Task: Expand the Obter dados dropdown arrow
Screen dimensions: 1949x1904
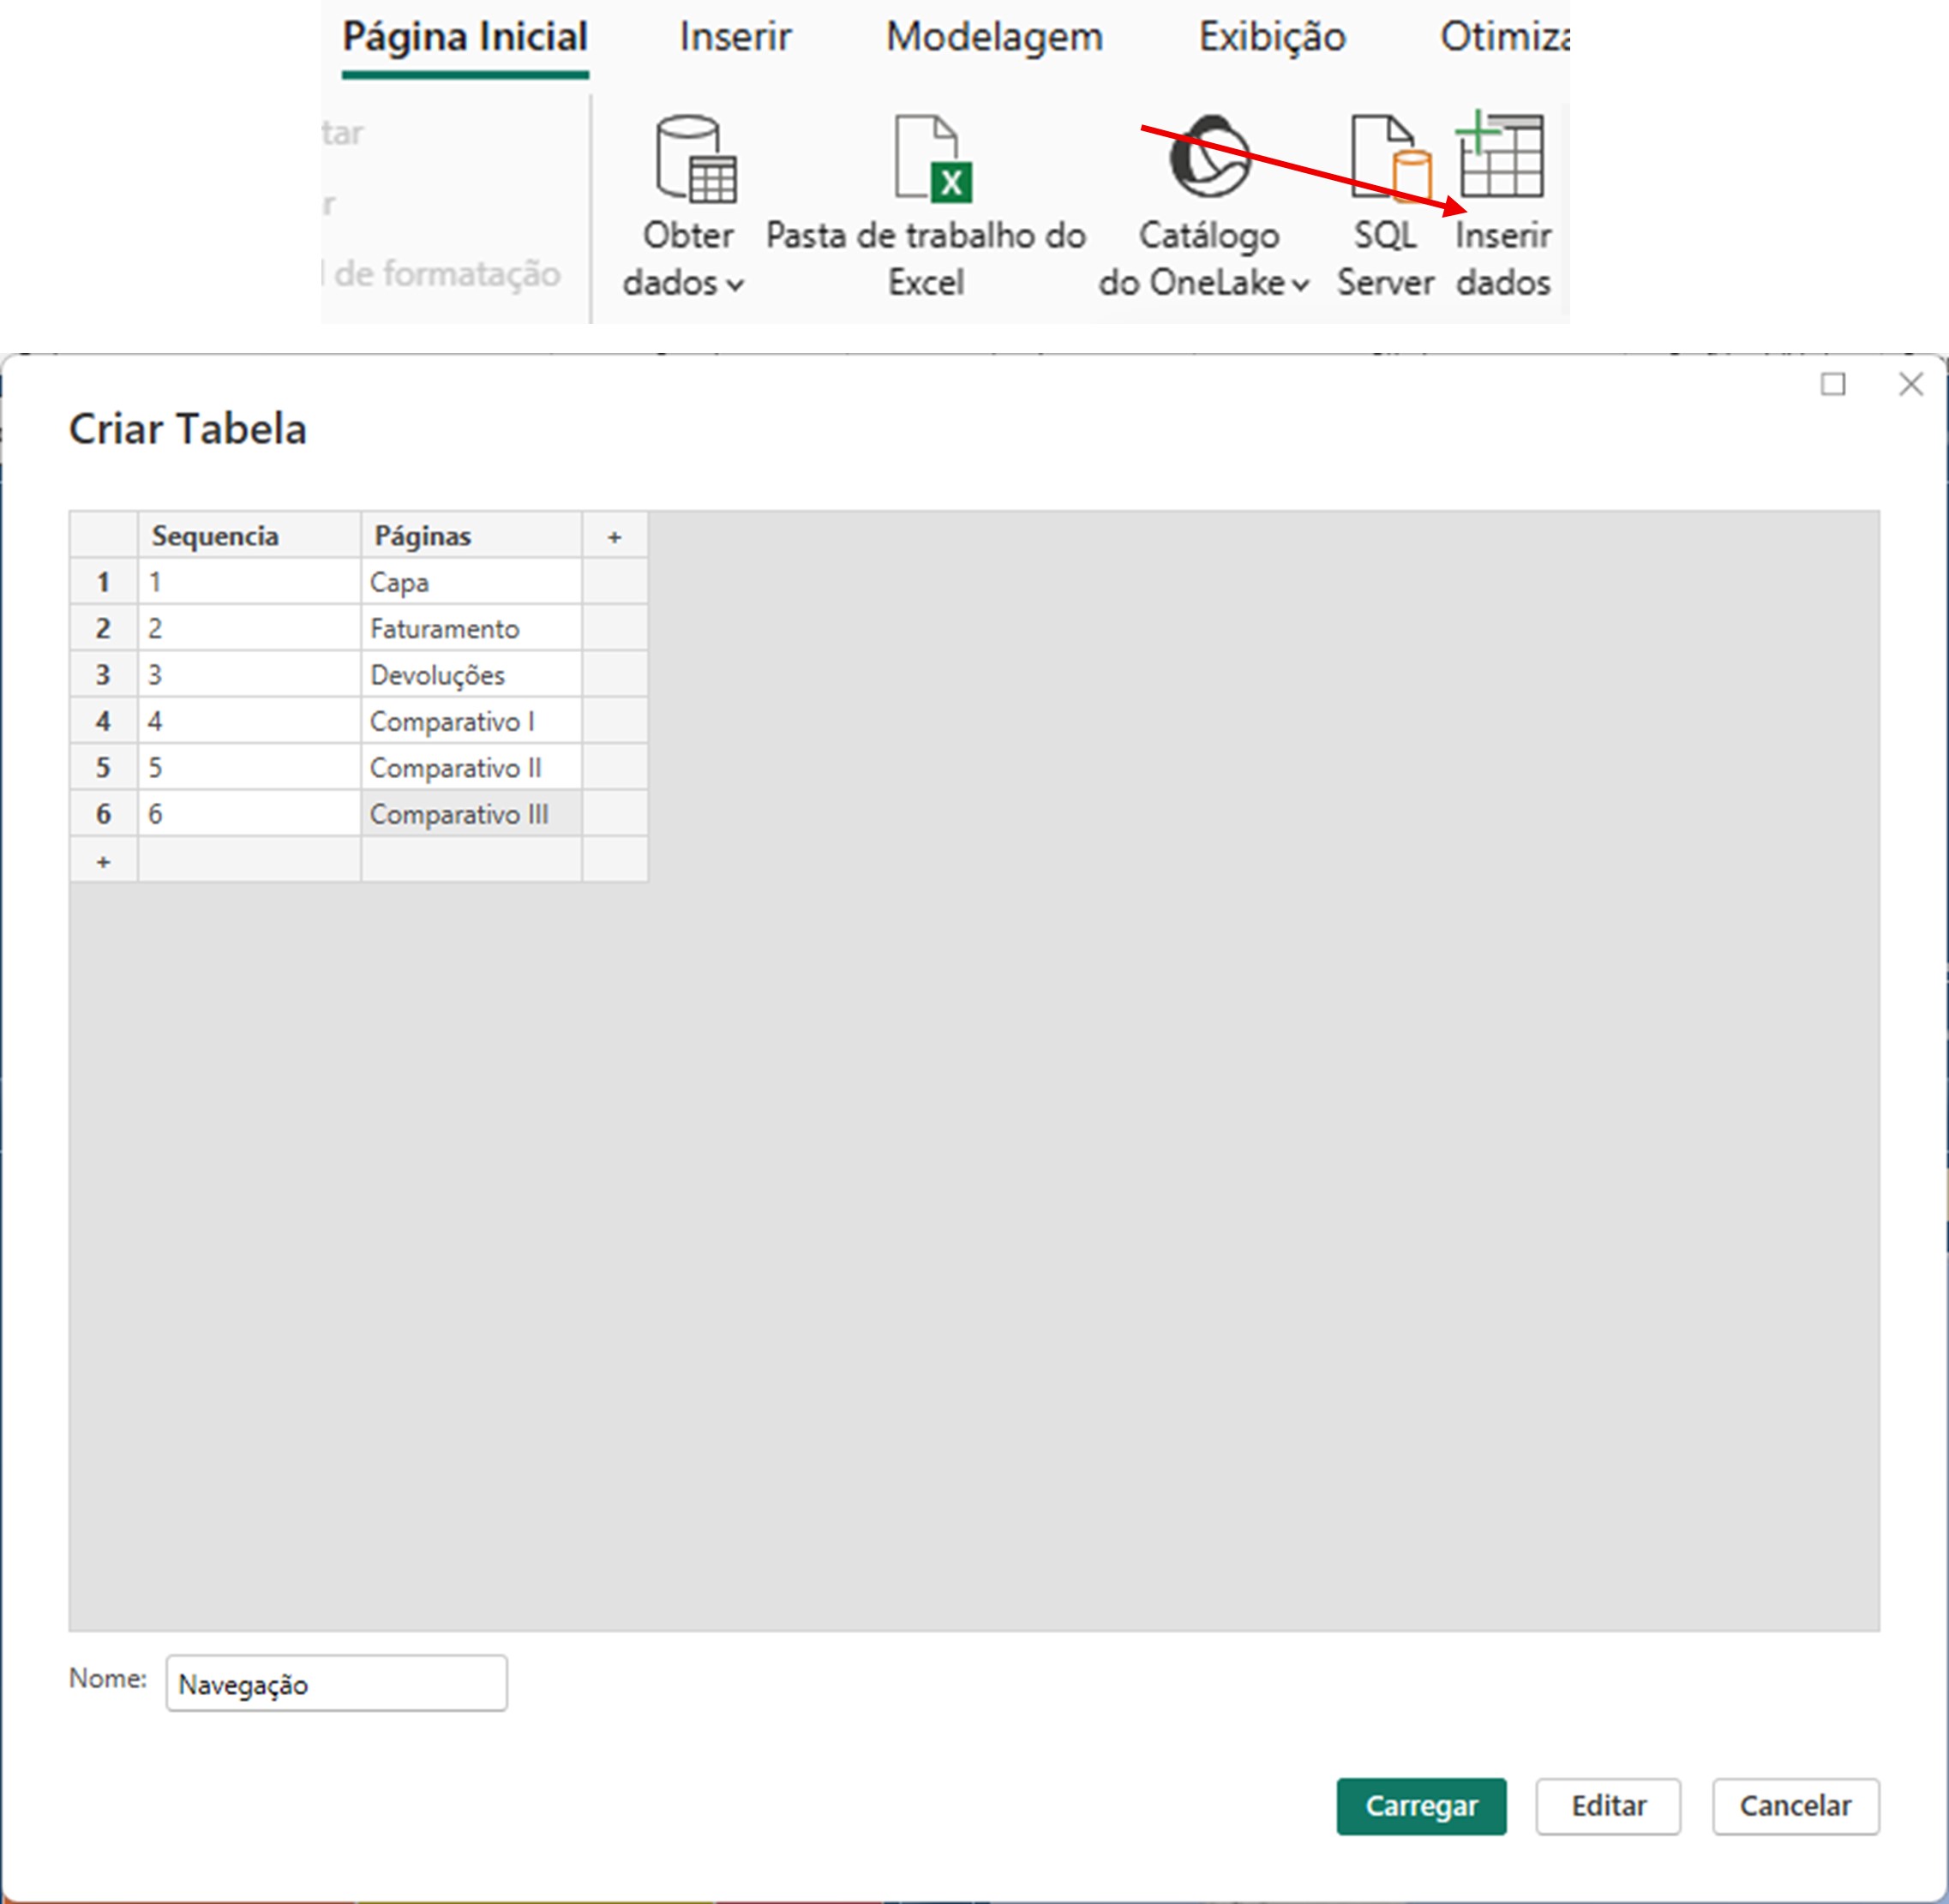Action: 736,285
